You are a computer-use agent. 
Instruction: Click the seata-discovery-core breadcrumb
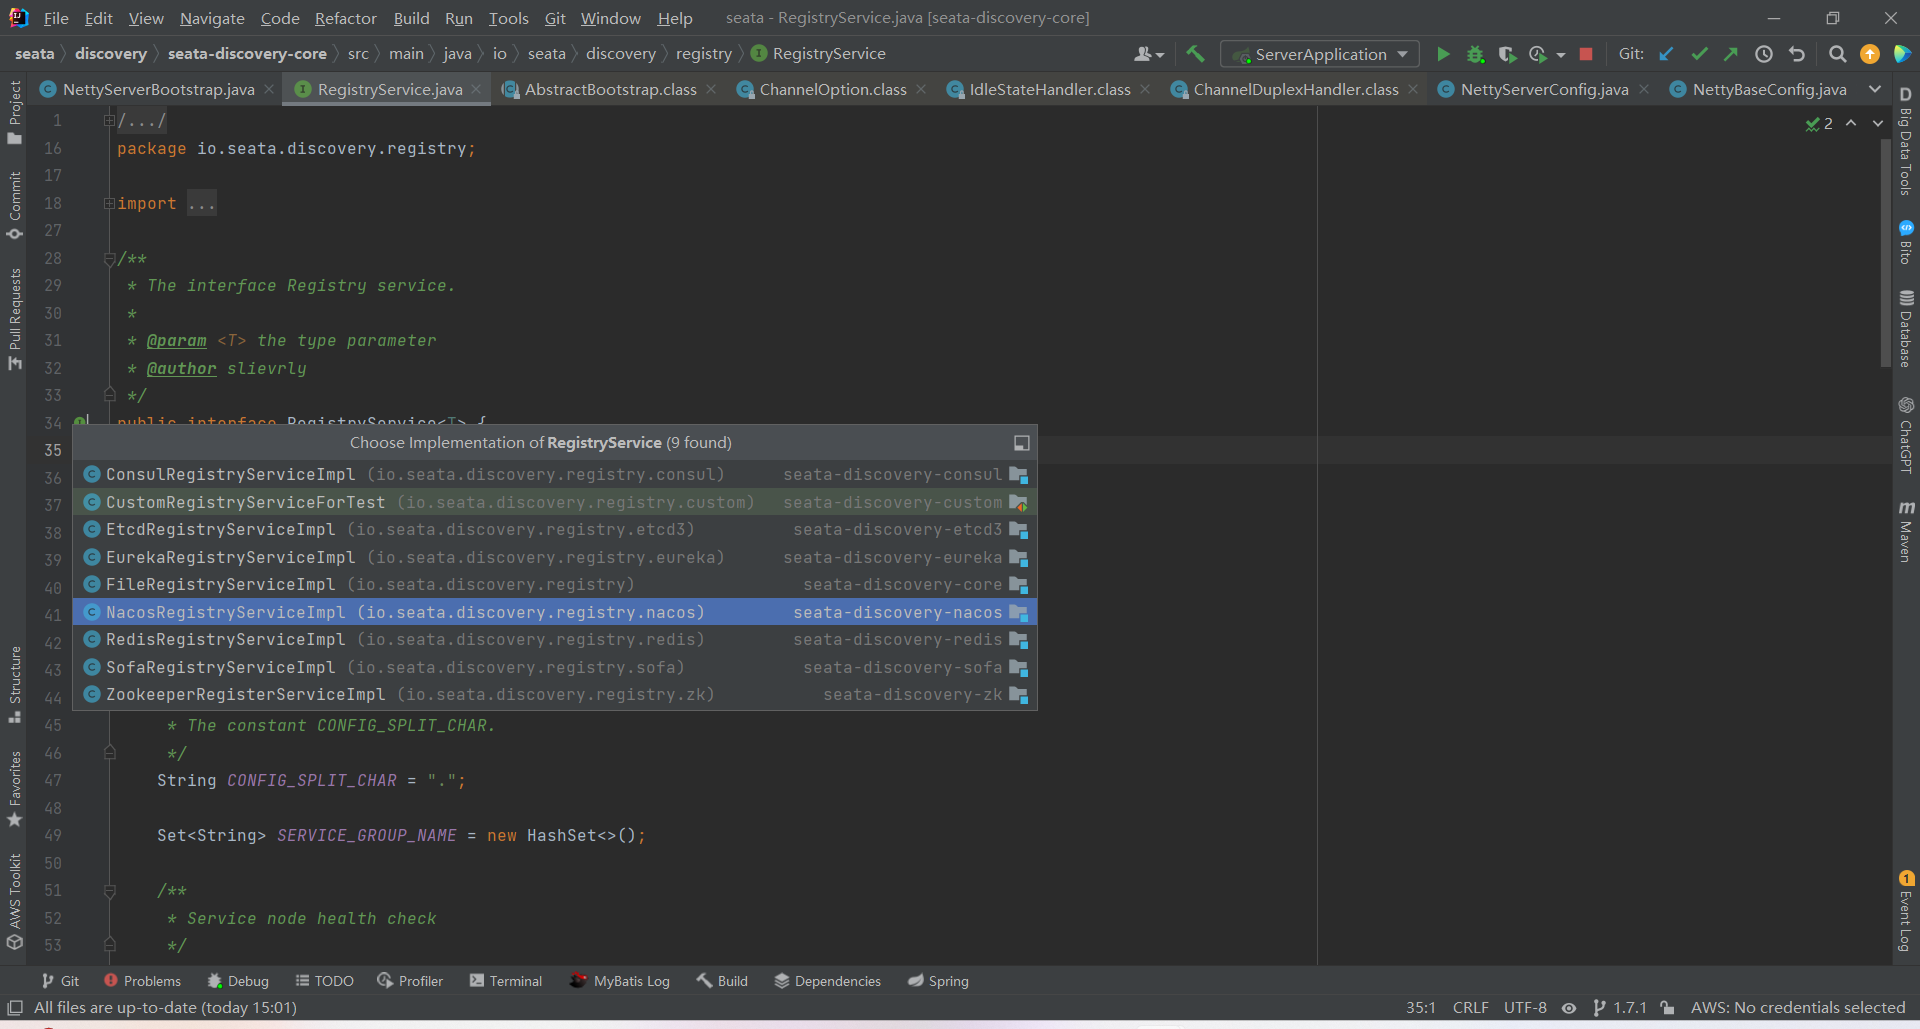[247, 54]
